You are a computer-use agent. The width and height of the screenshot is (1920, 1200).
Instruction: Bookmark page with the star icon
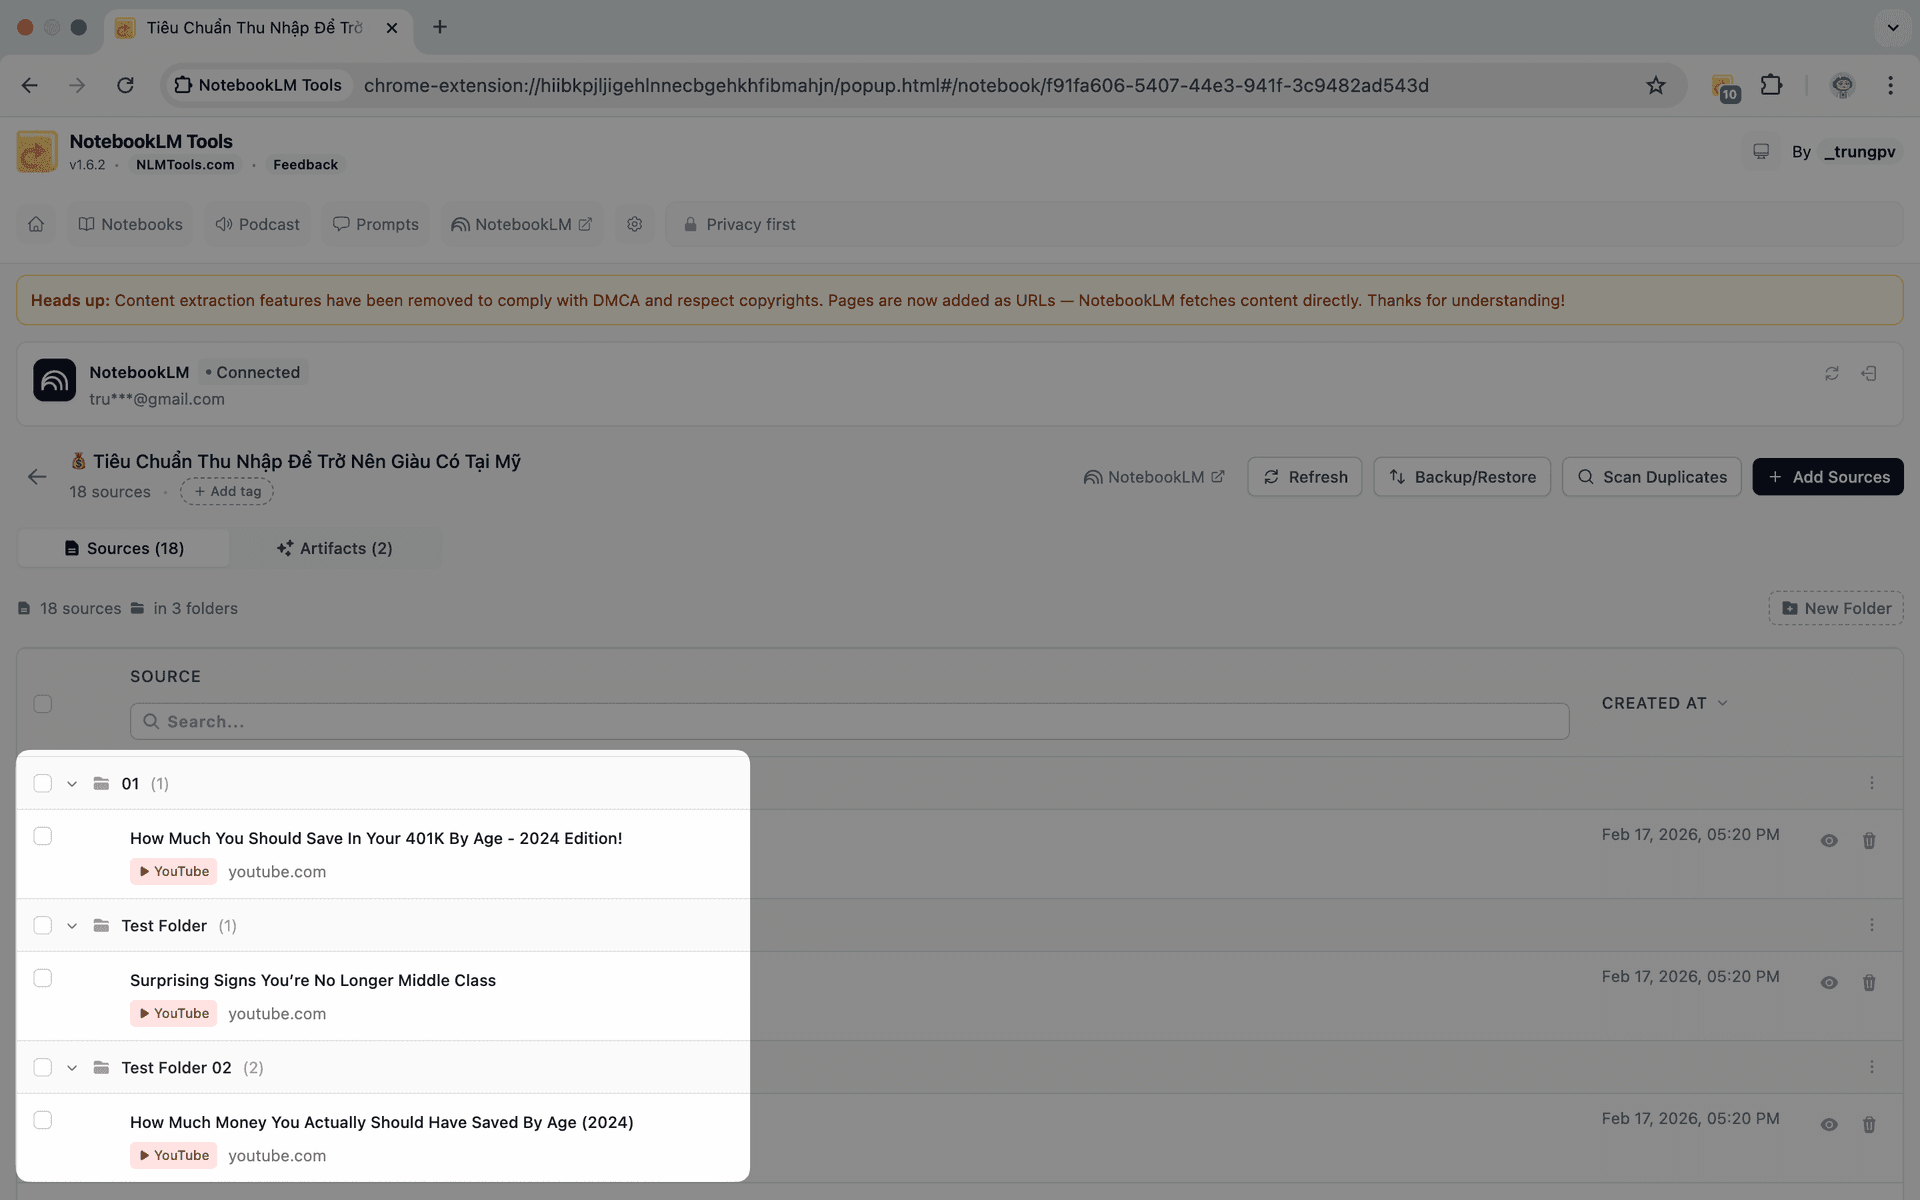1656,85
